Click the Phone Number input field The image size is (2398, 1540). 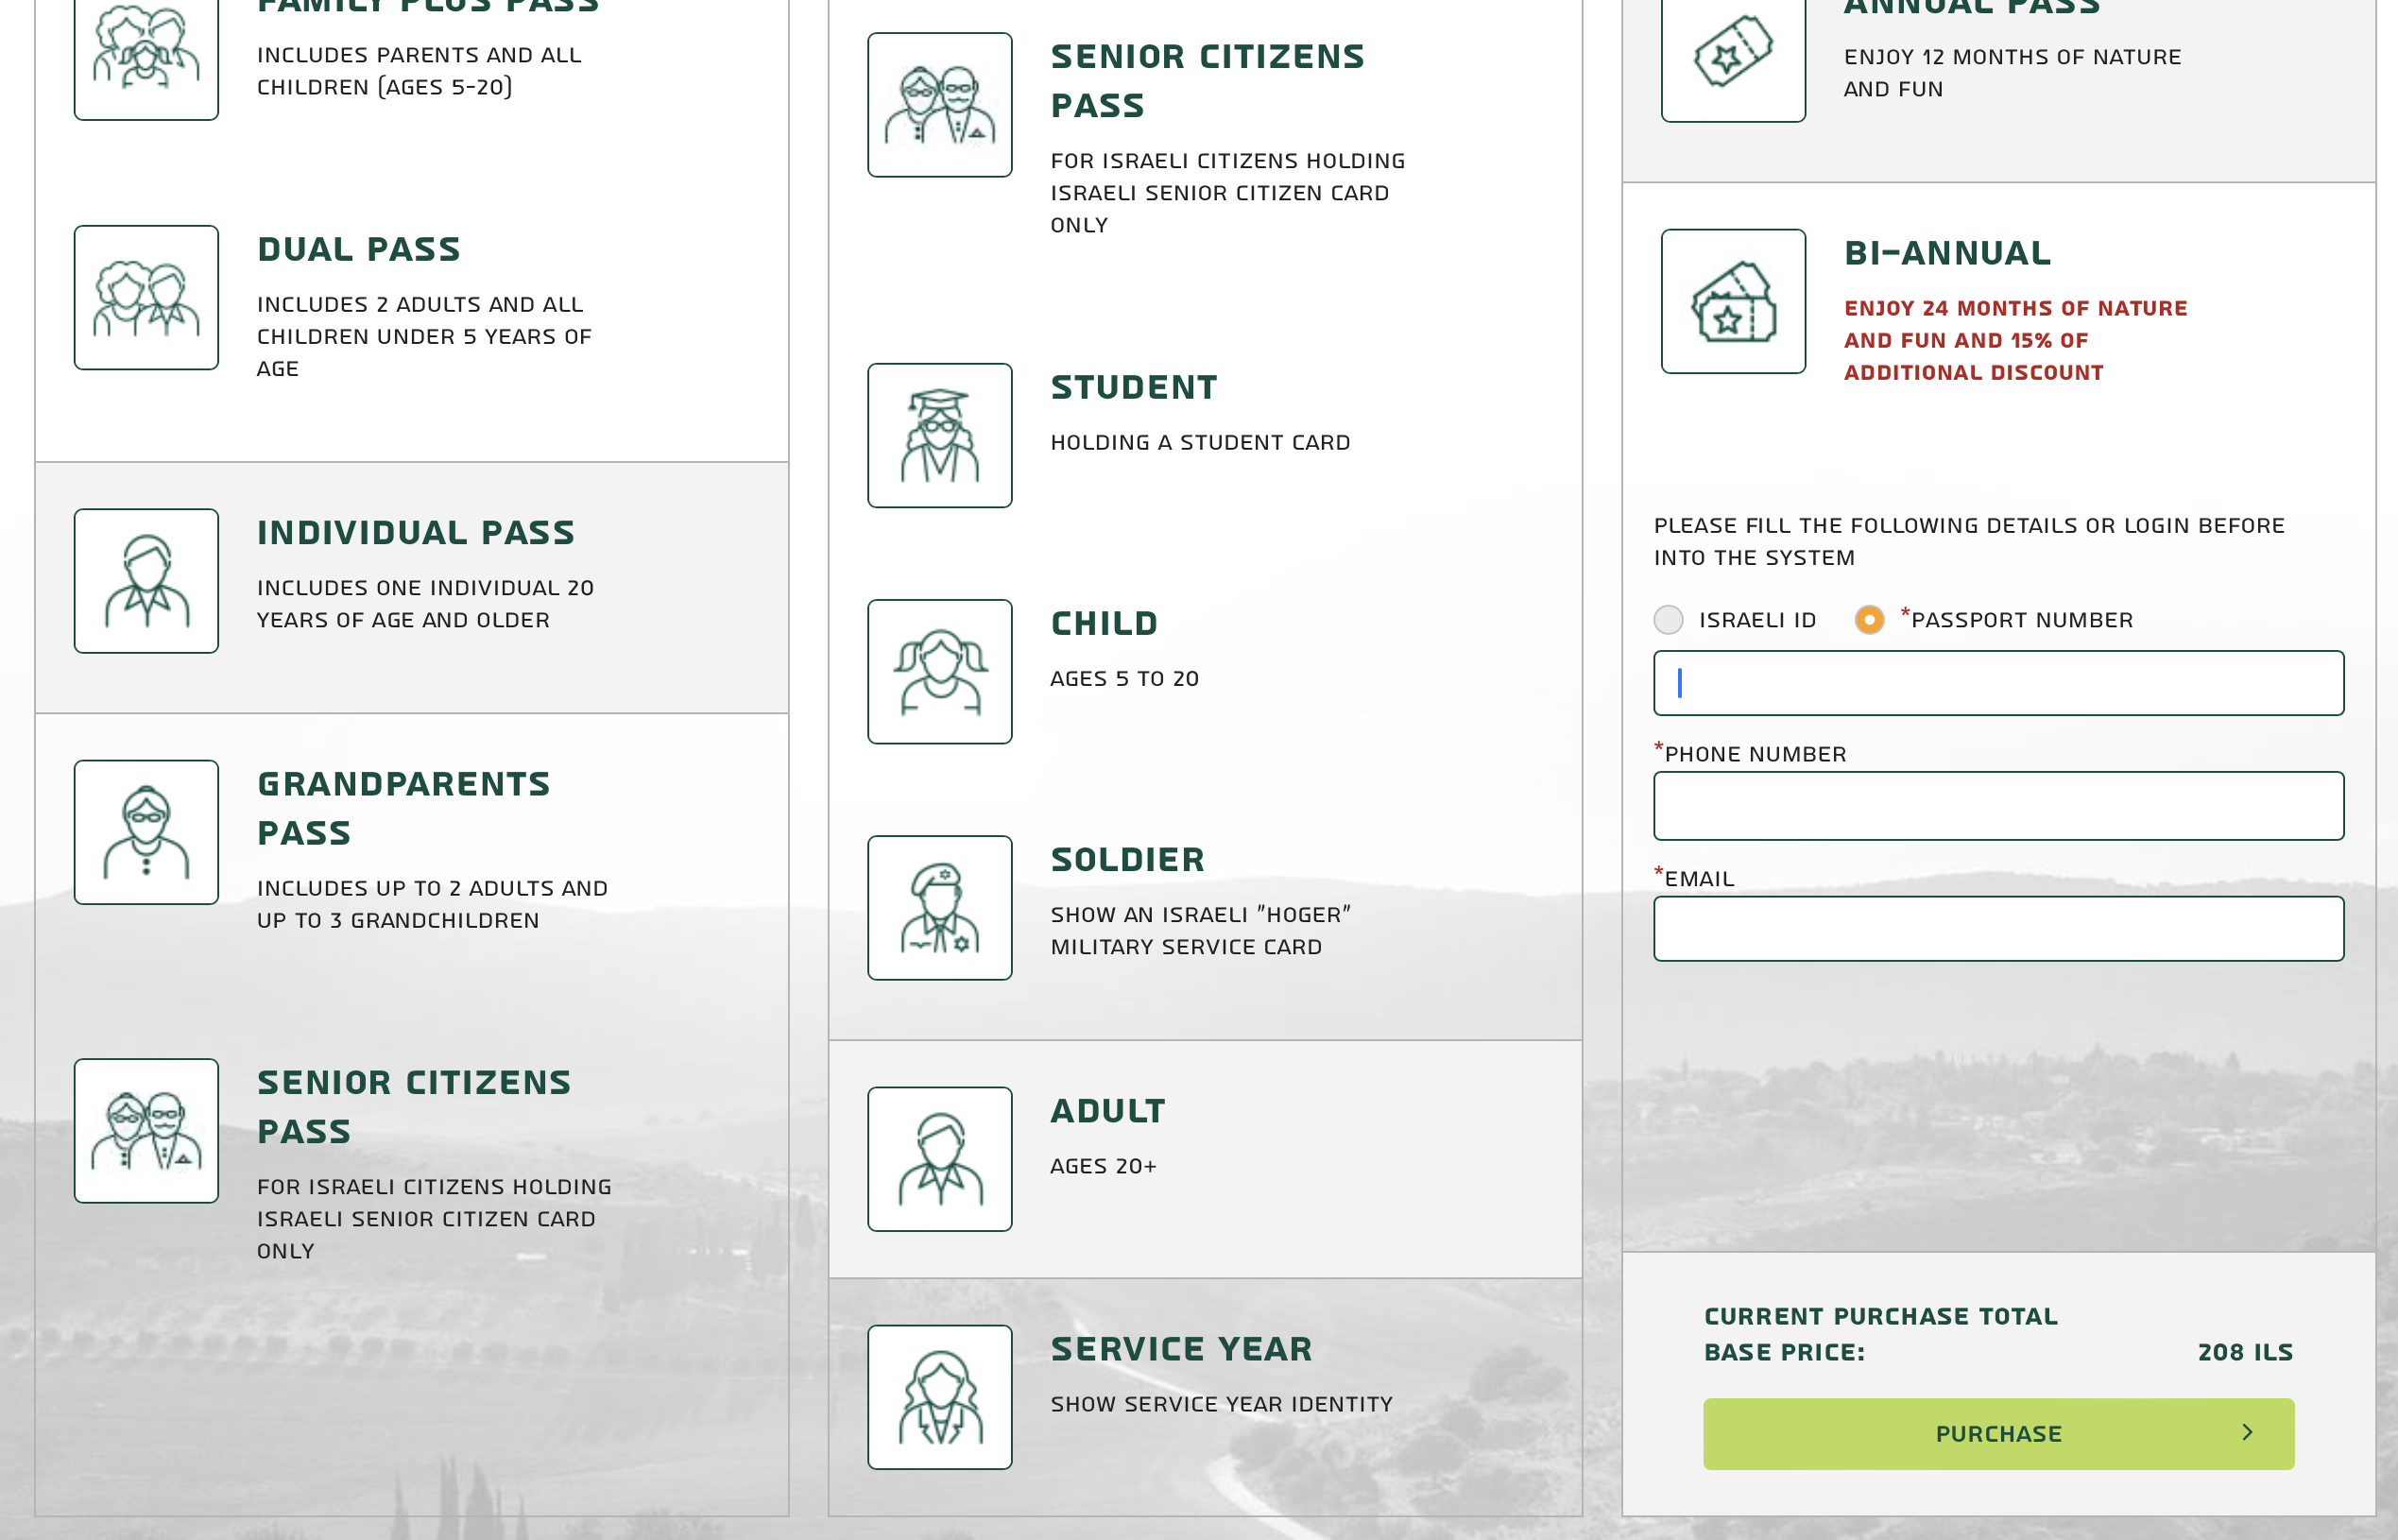pyautogui.click(x=1999, y=806)
